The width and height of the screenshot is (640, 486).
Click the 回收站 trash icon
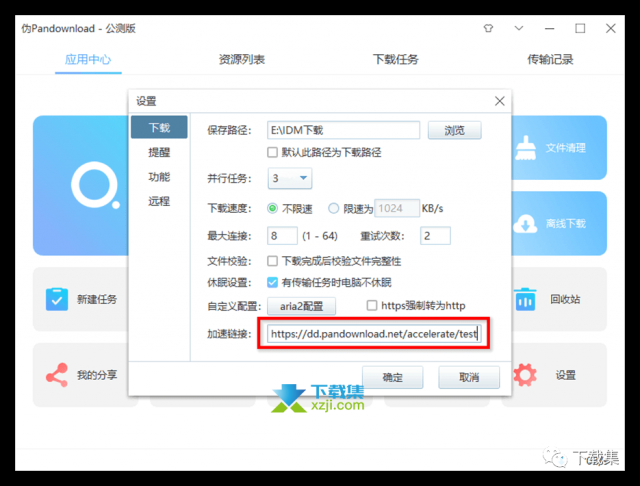[x=525, y=299]
